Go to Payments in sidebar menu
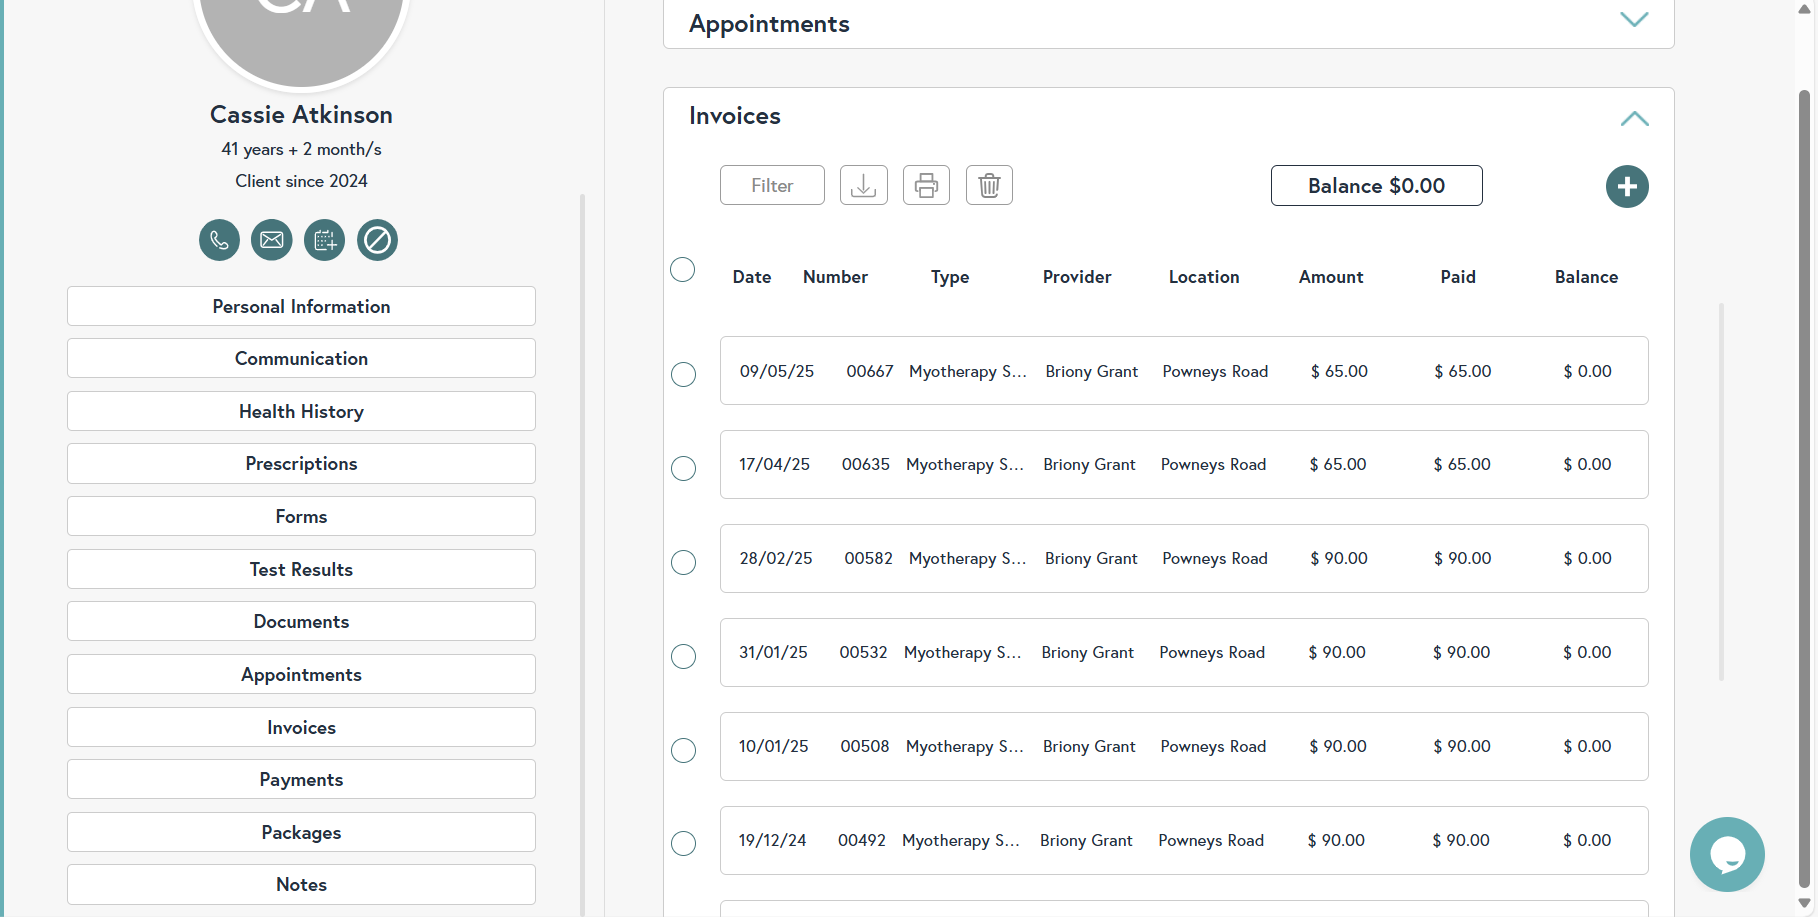 pos(301,779)
